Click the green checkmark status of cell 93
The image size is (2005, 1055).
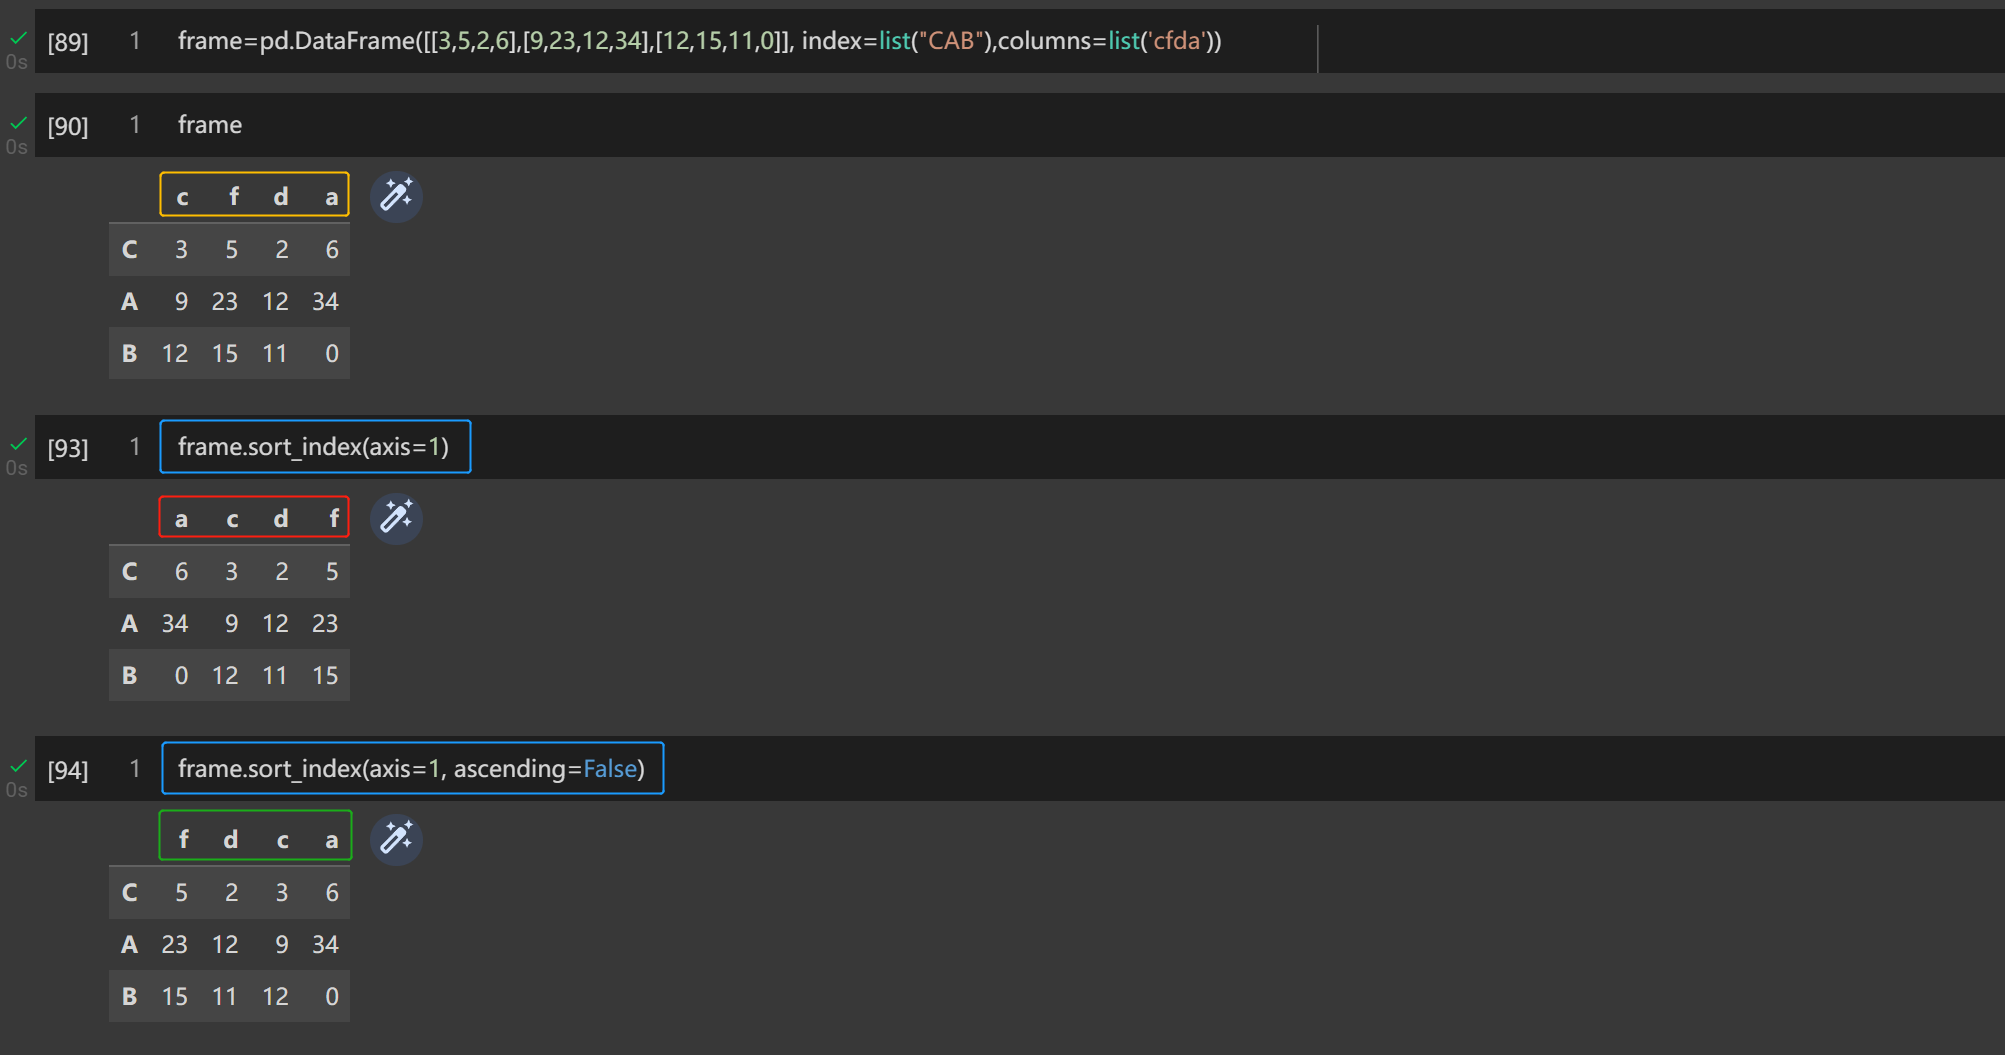tap(18, 444)
